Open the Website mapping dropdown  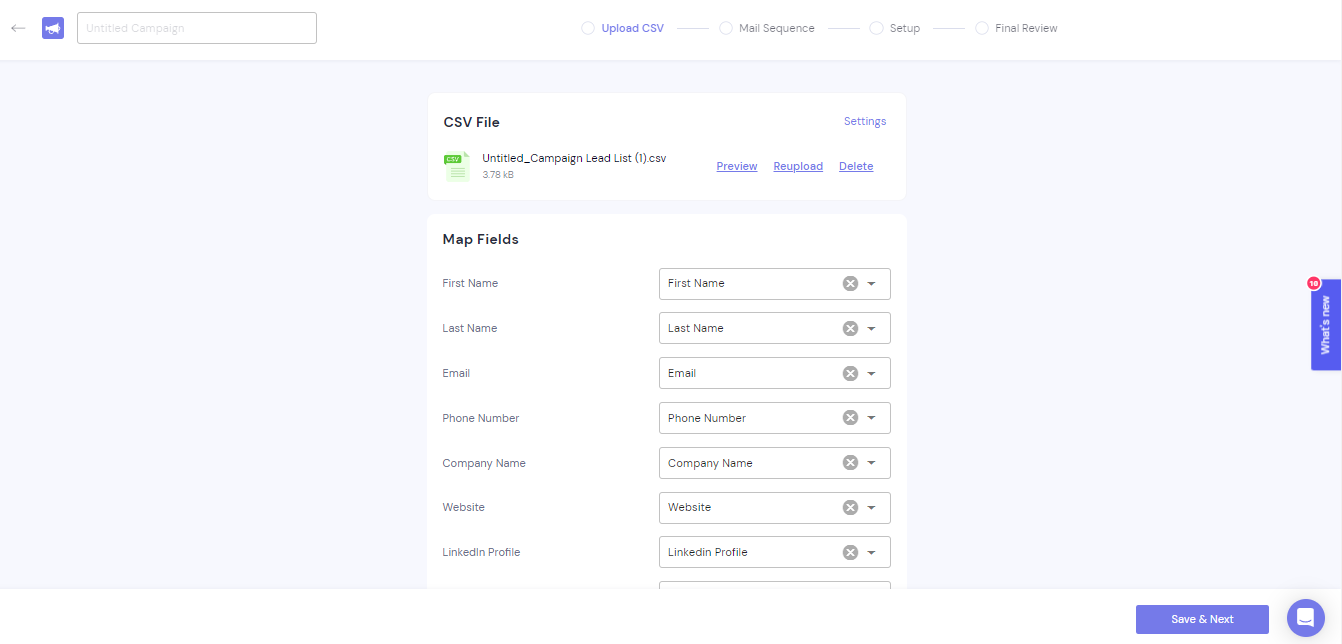coord(873,507)
